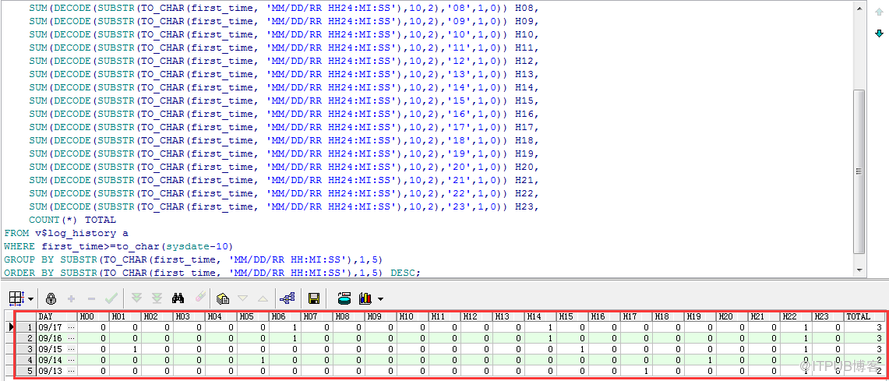Open the ellipsis button in 09/17 row
The image size is (889, 381).
click(71, 327)
